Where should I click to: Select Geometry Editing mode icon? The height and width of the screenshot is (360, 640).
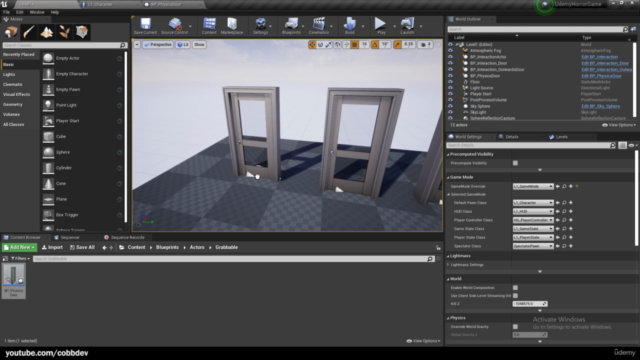point(82,32)
